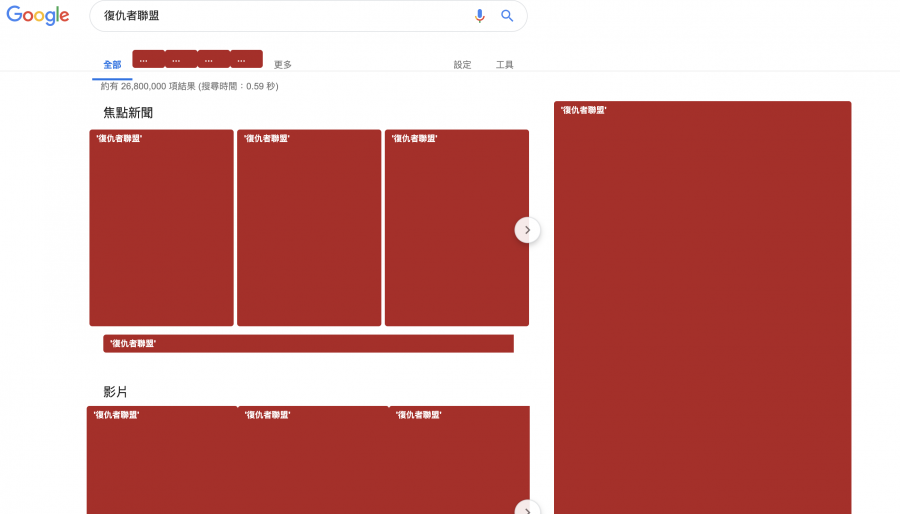The width and height of the screenshot is (900, 514).
Task: Open the third video under 影片
Action: point(459,460)
